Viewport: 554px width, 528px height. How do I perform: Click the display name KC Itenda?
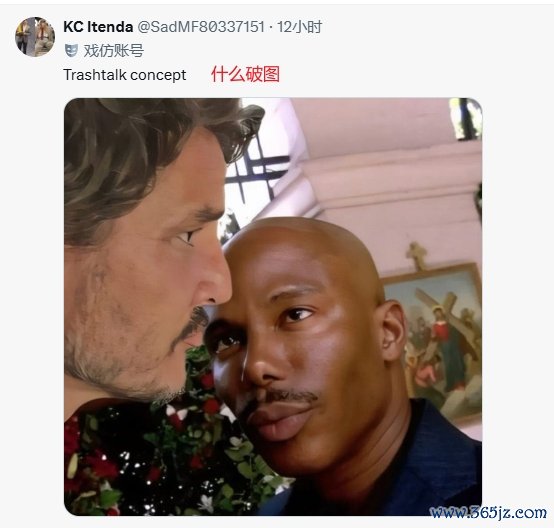(98, 27)
